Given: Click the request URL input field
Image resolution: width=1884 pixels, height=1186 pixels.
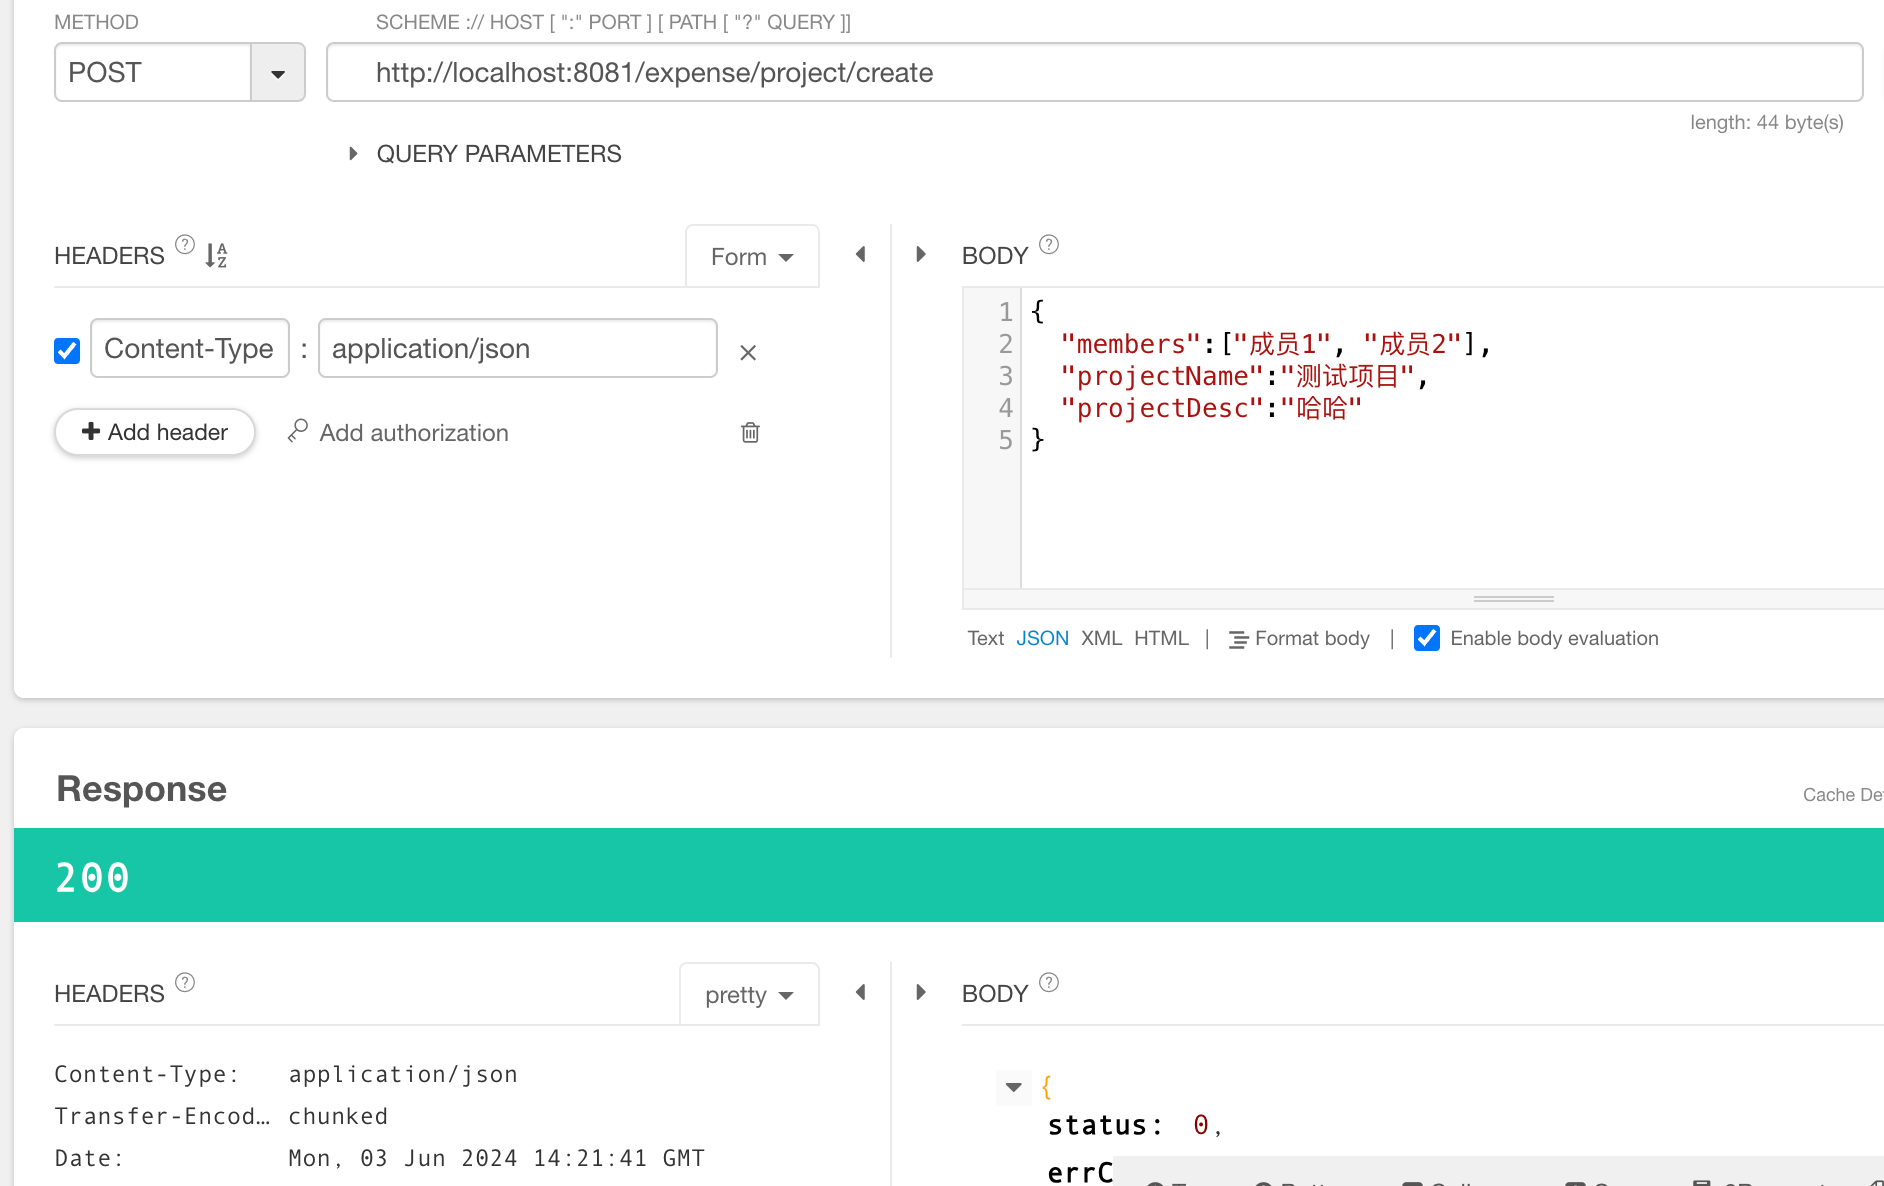Looking at the screenshot, I should click(1094, 73).
